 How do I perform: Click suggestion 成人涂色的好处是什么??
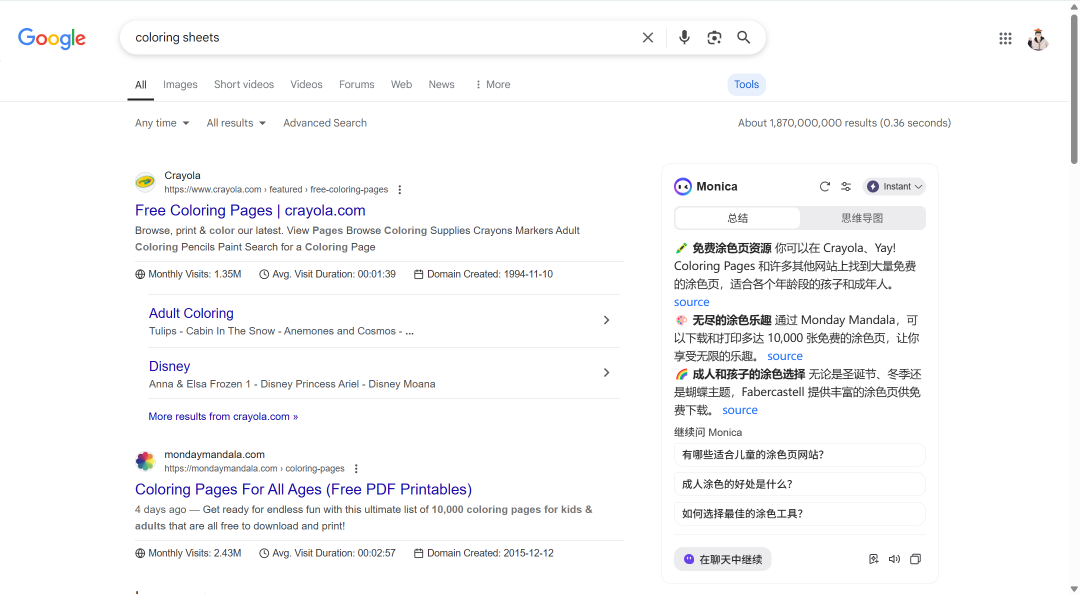pyautogui.click(x=799, y=484)
